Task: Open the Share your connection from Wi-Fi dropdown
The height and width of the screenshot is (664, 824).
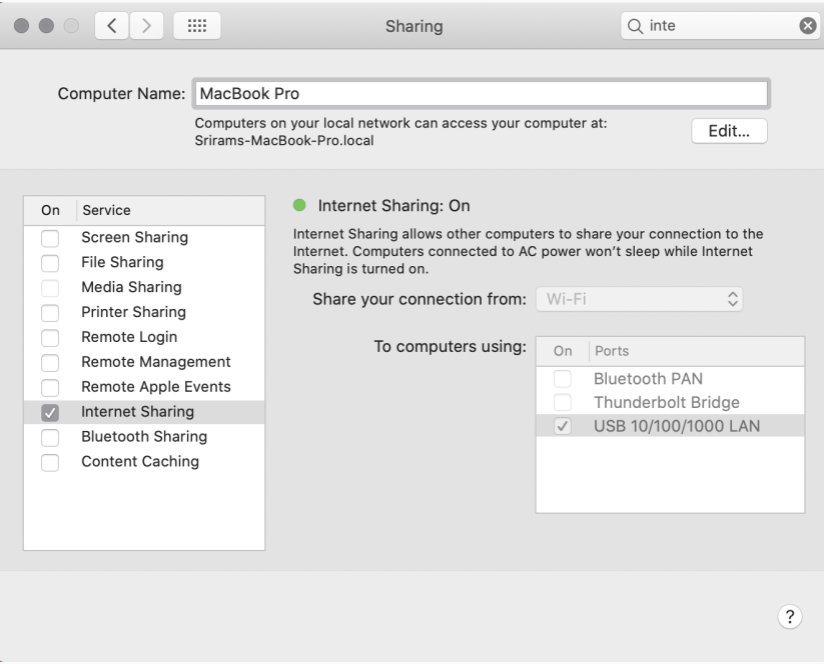Action: point(640,299)
